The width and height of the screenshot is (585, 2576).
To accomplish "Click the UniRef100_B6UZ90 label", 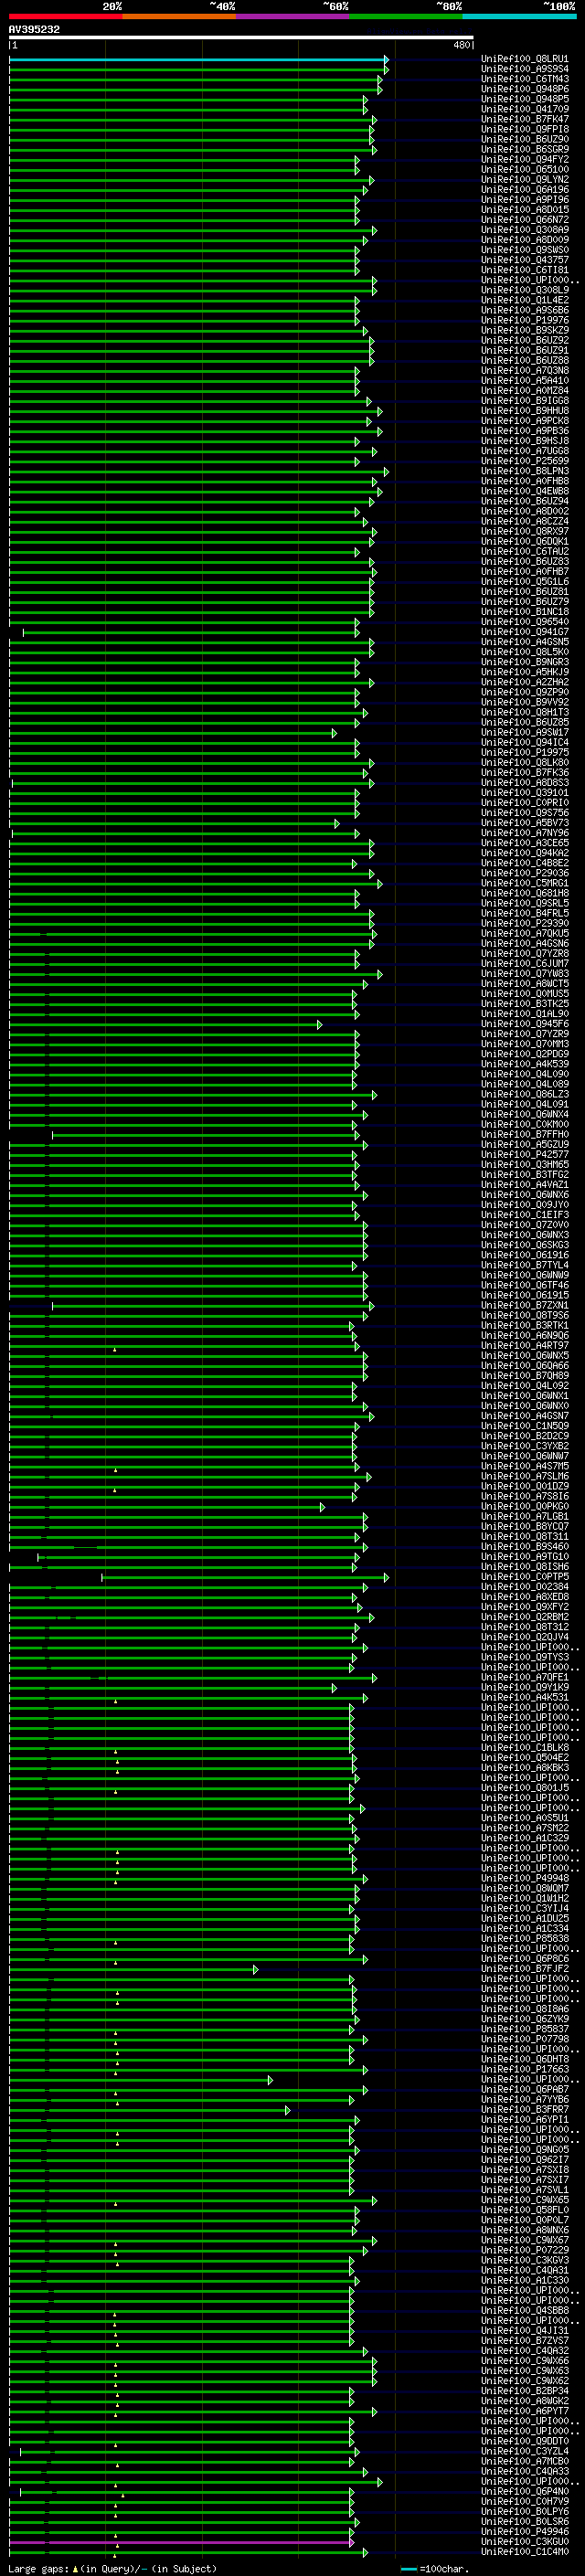I will 525,139.
